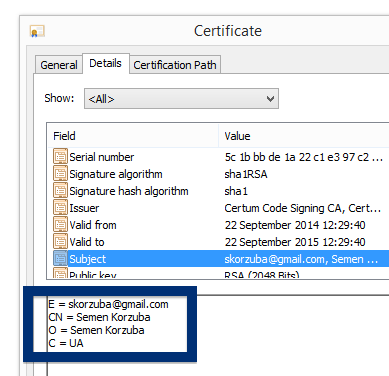Screen dimensions: 389x376
Task: Select the Subject row label
Action: point(87,259)
